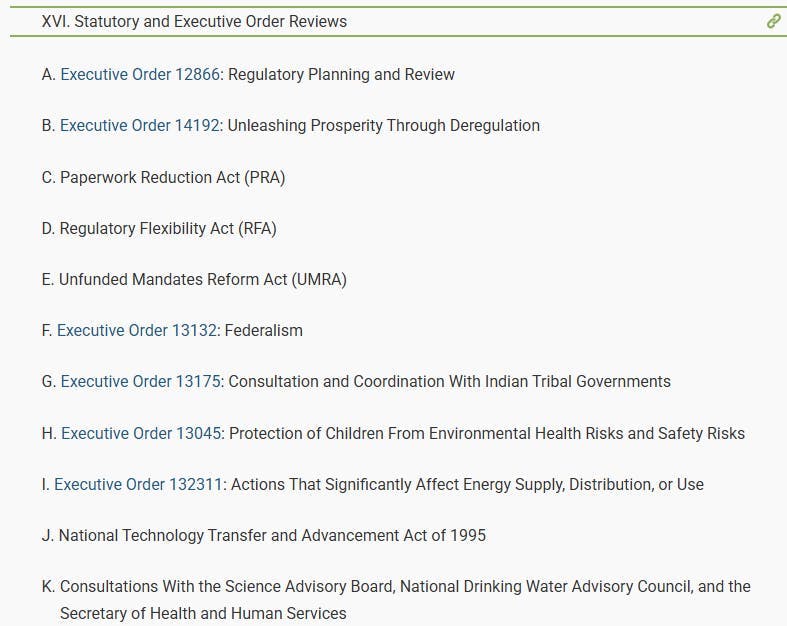The width and height of the screenshot is (787, 626).
Task: Click 'Actions That Significantly Affect Energy Supply' text
Action: tap(396, 484)
